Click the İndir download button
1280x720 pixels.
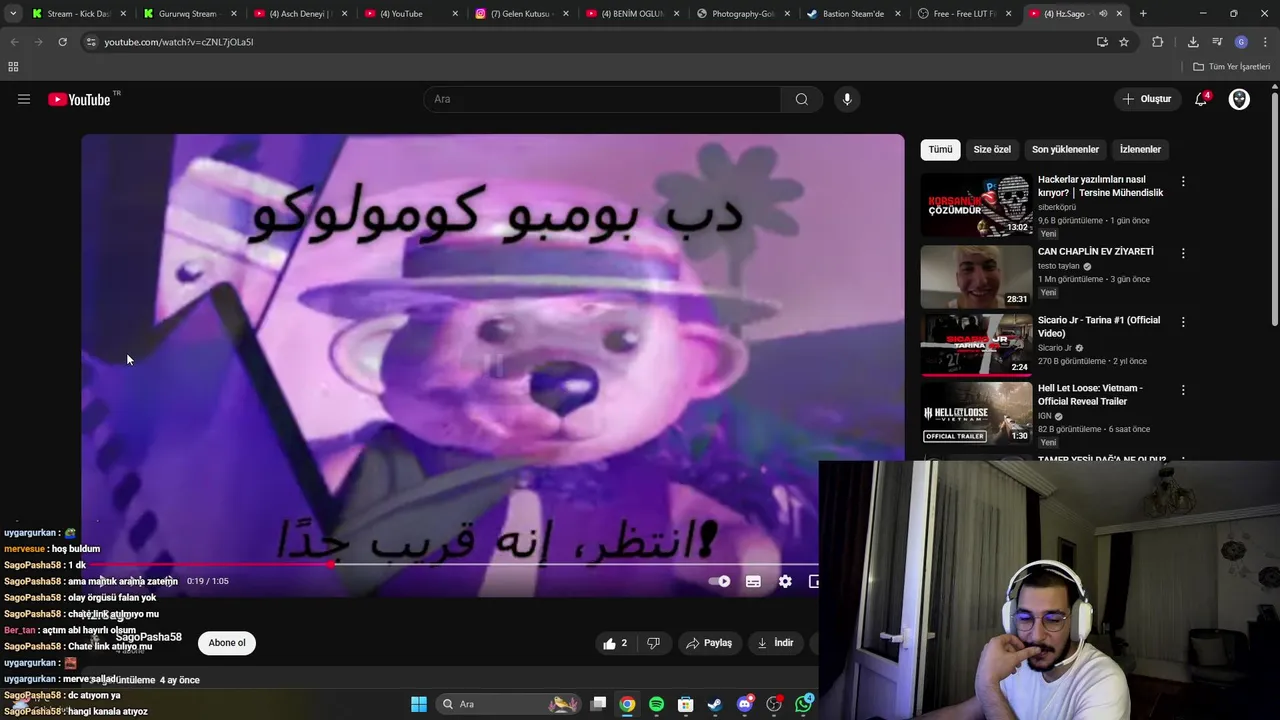[x=775, y=643]
